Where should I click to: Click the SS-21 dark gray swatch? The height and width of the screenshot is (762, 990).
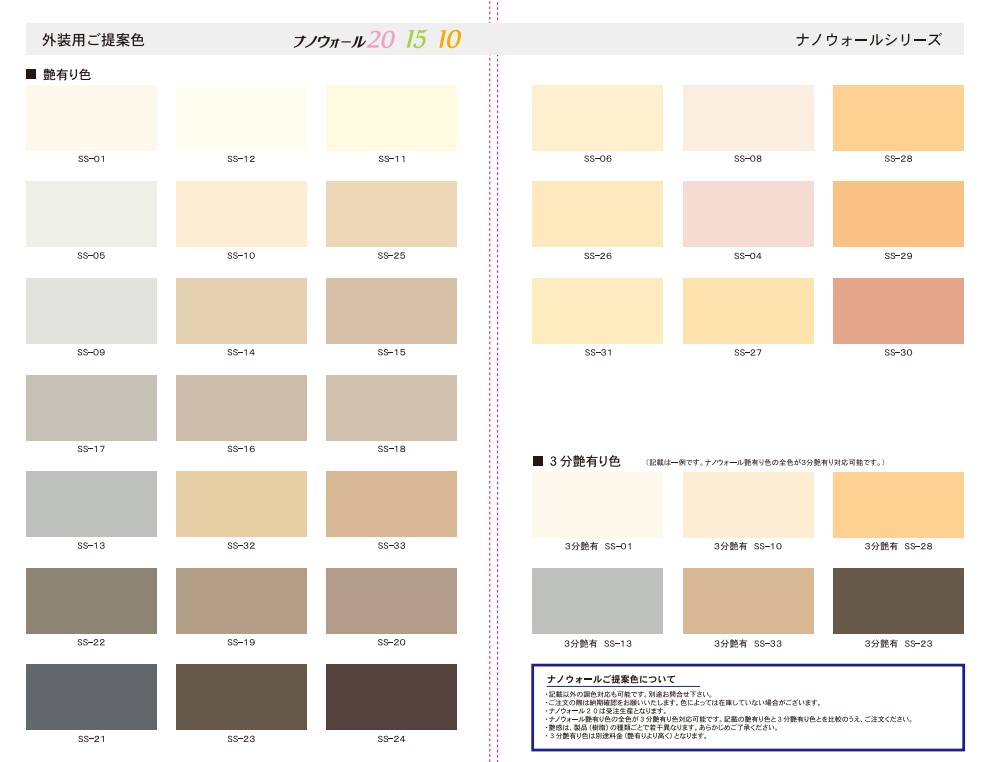coord(91,698)
